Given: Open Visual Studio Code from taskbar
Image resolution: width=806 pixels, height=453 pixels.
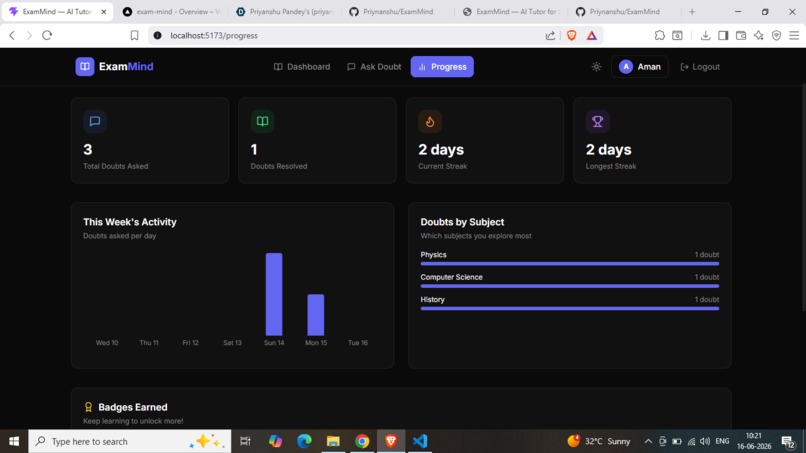Looking at the screenshot, I should (420, 441).
